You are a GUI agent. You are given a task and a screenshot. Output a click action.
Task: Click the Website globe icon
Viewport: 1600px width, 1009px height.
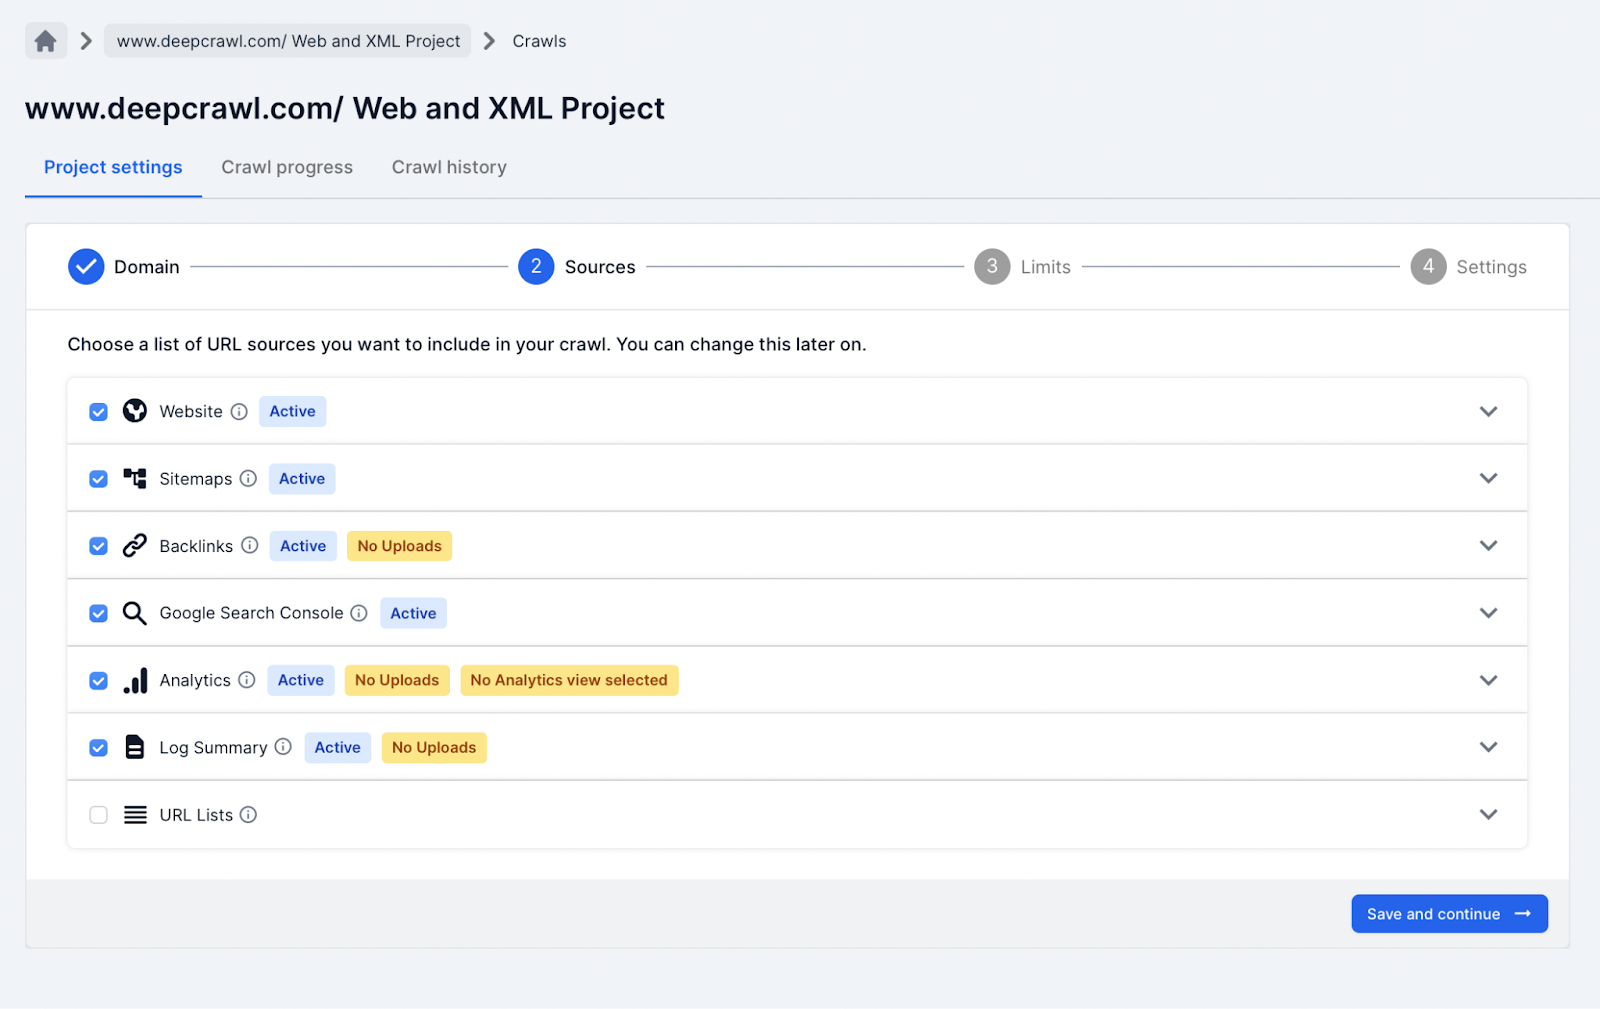[135, 411]
